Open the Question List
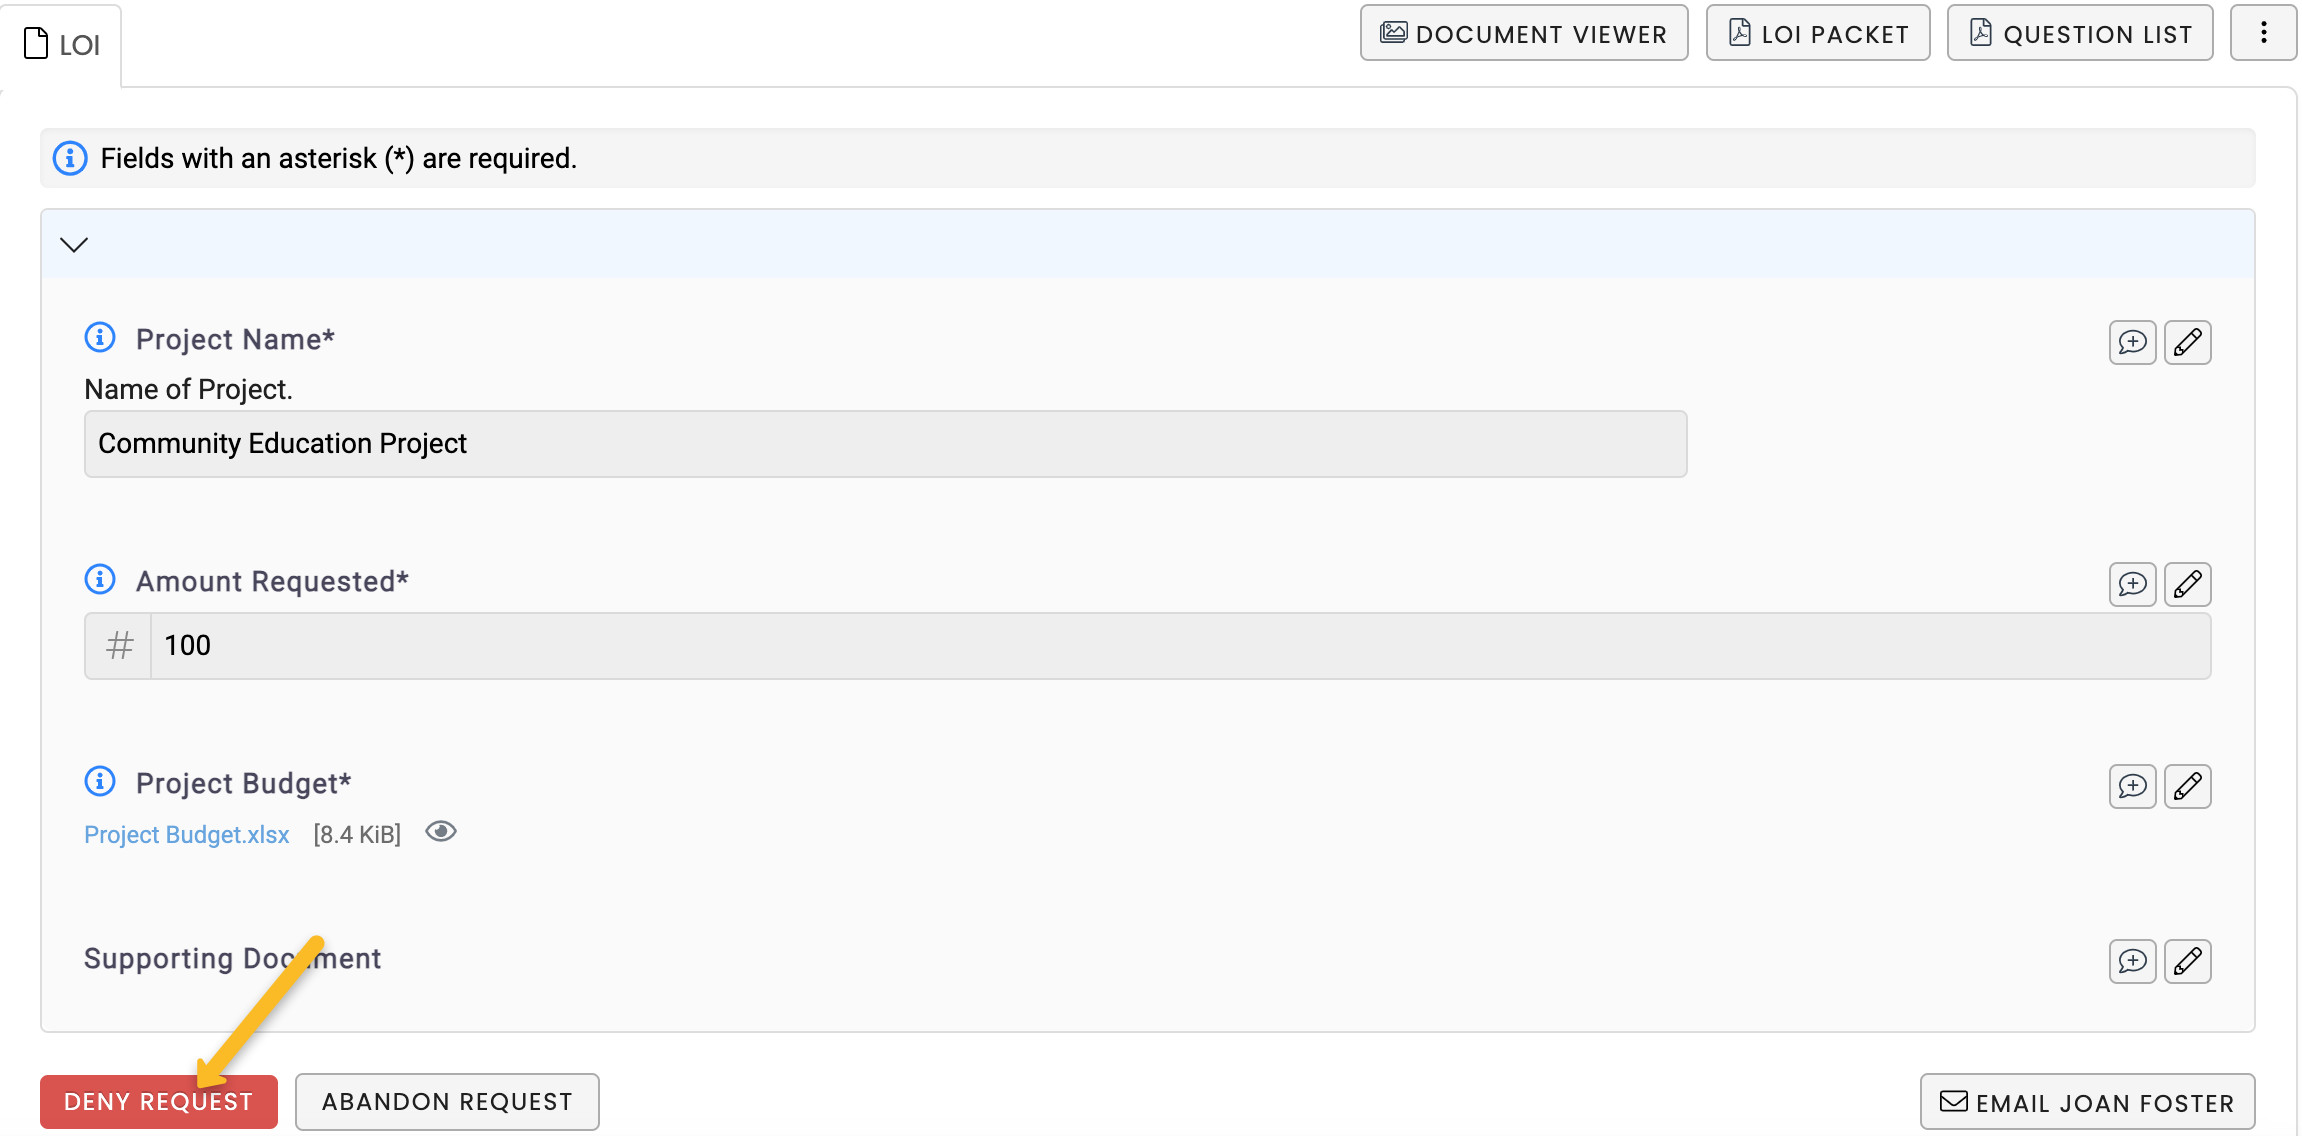The height and width of the screenshot is (1136, 2302). tap(2079, 34)
